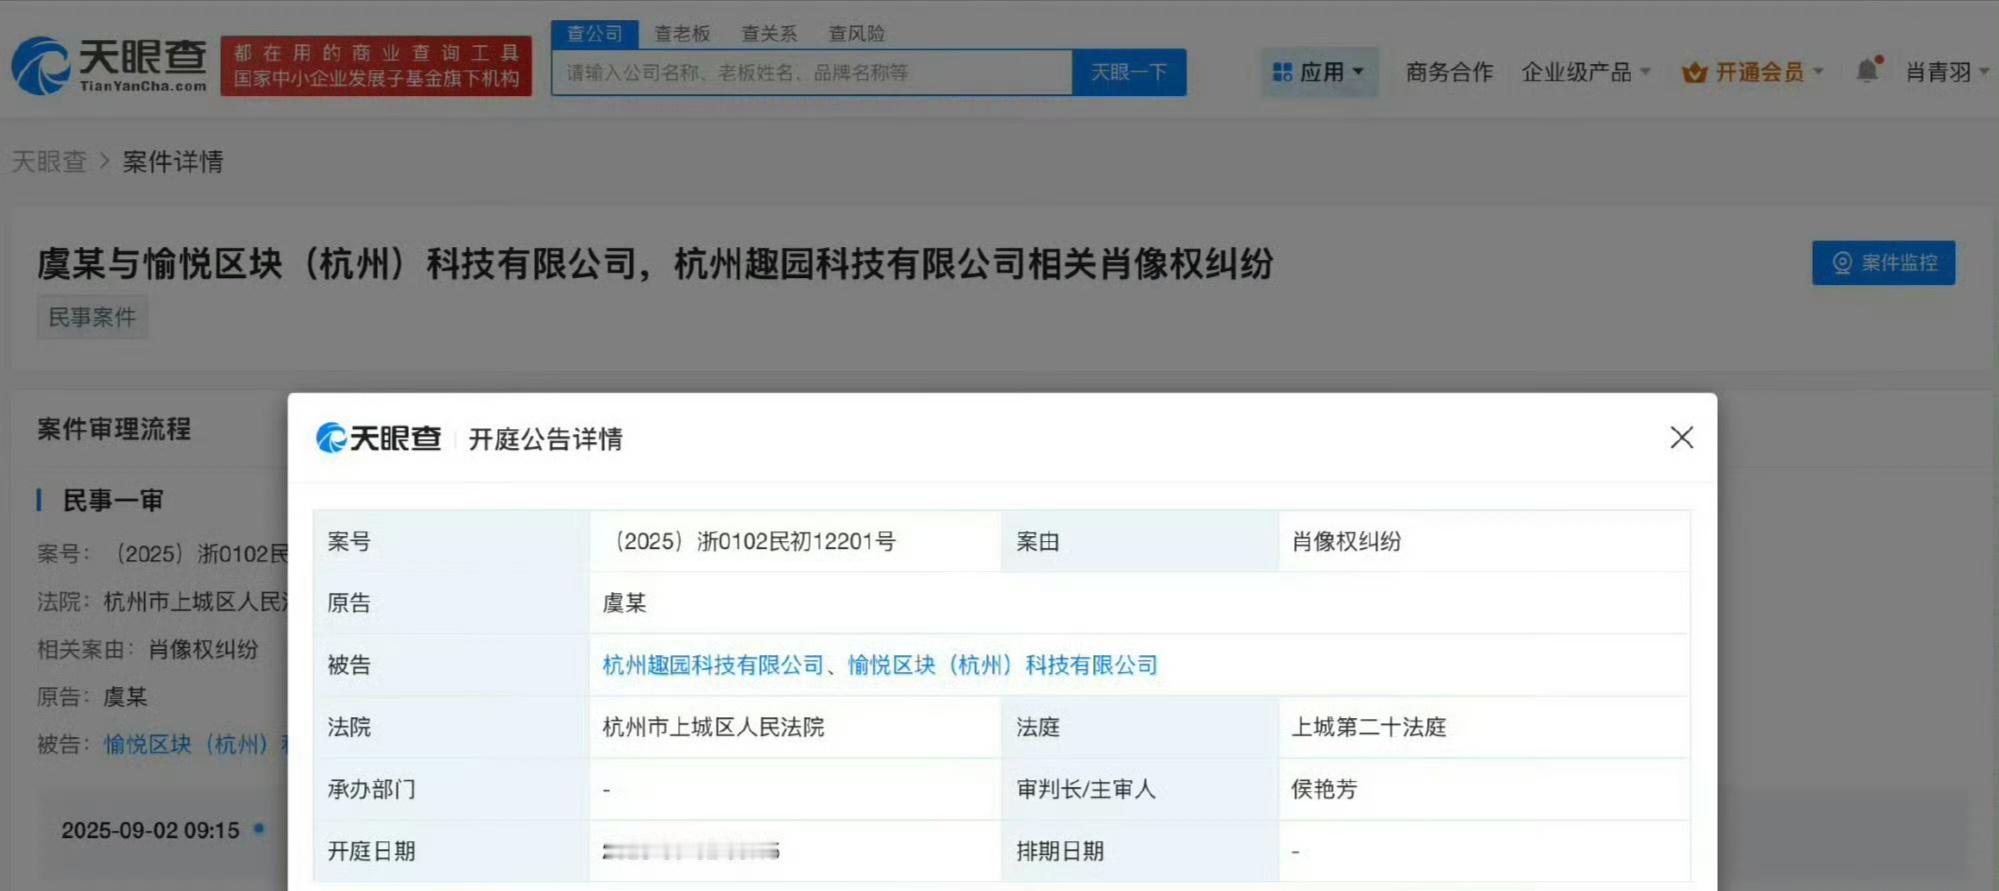Select the 查风险 search tab
The width and height of the screenshot is (1999, 891).
[857, 34]
